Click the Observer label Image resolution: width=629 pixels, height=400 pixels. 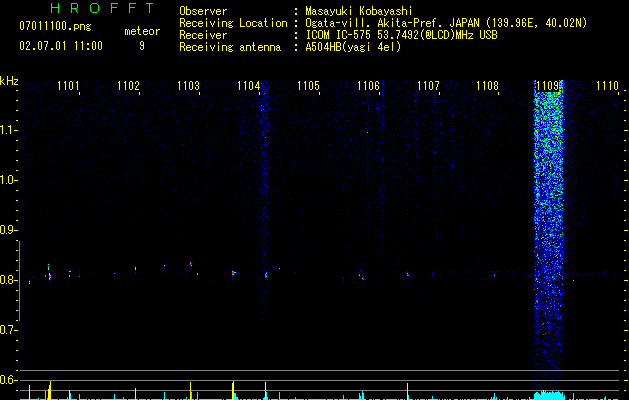coord(203,11)
